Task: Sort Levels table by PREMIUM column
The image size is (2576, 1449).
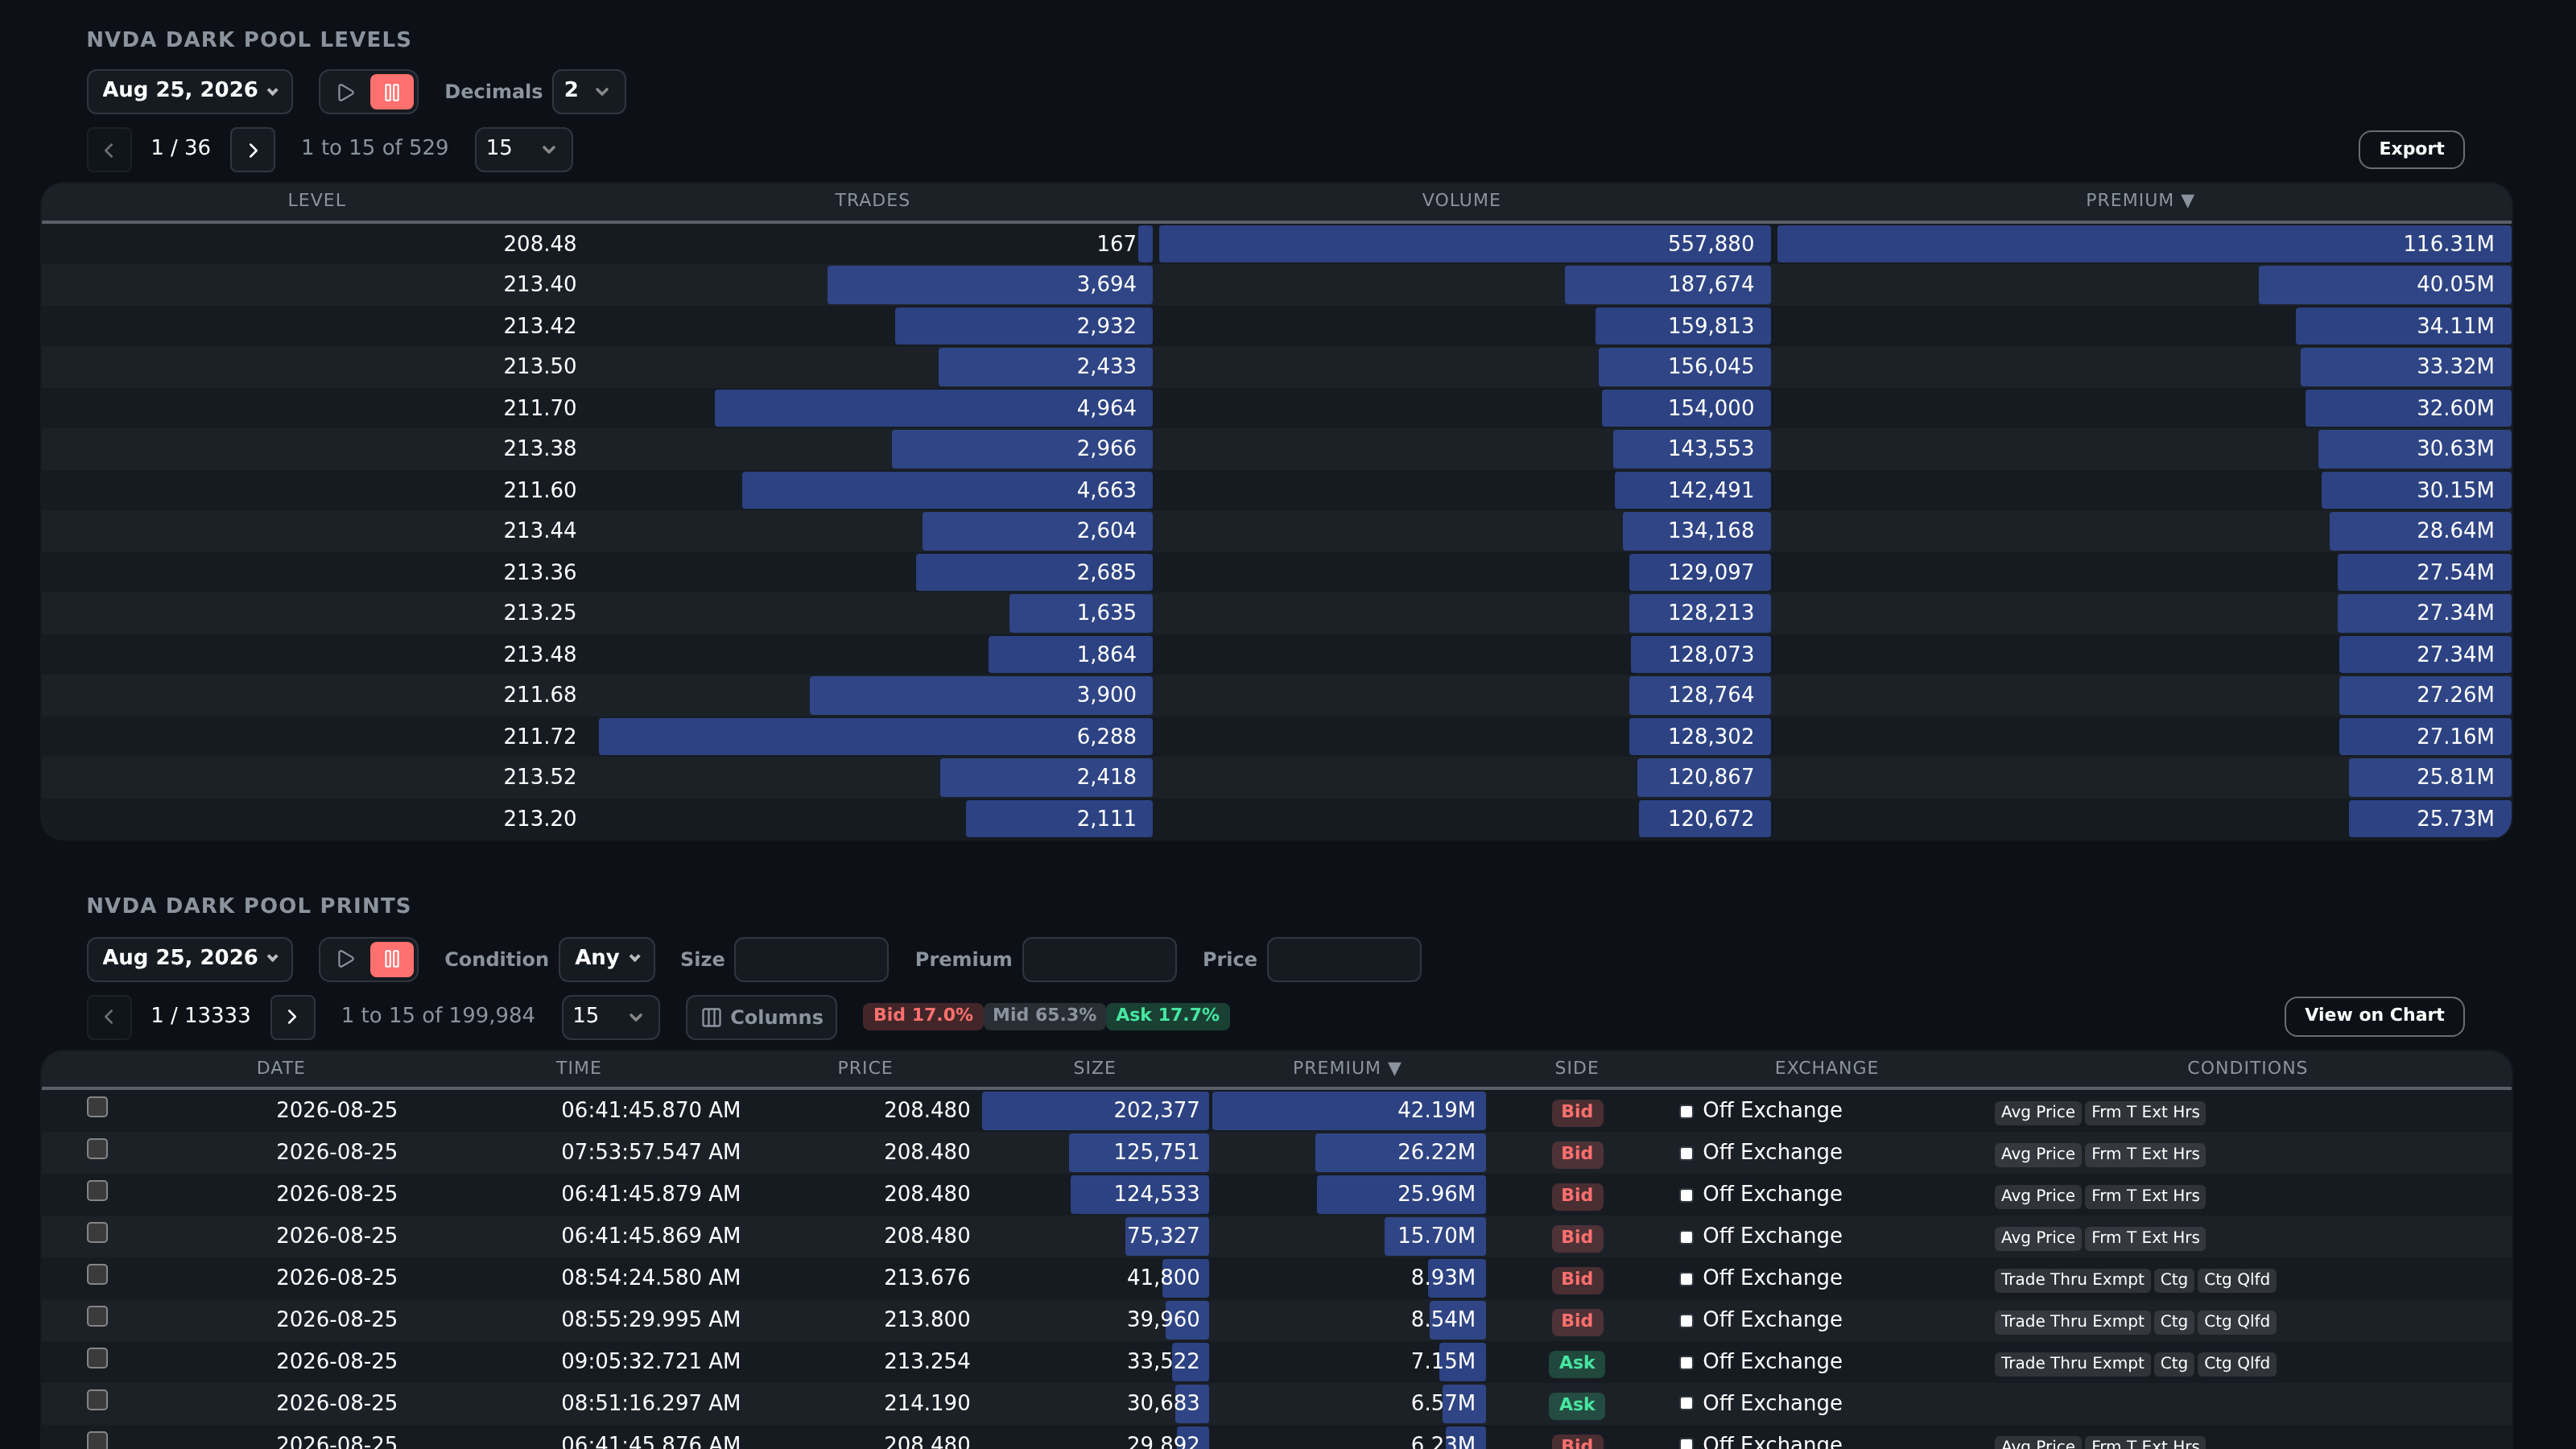Action: [2140, 200]
